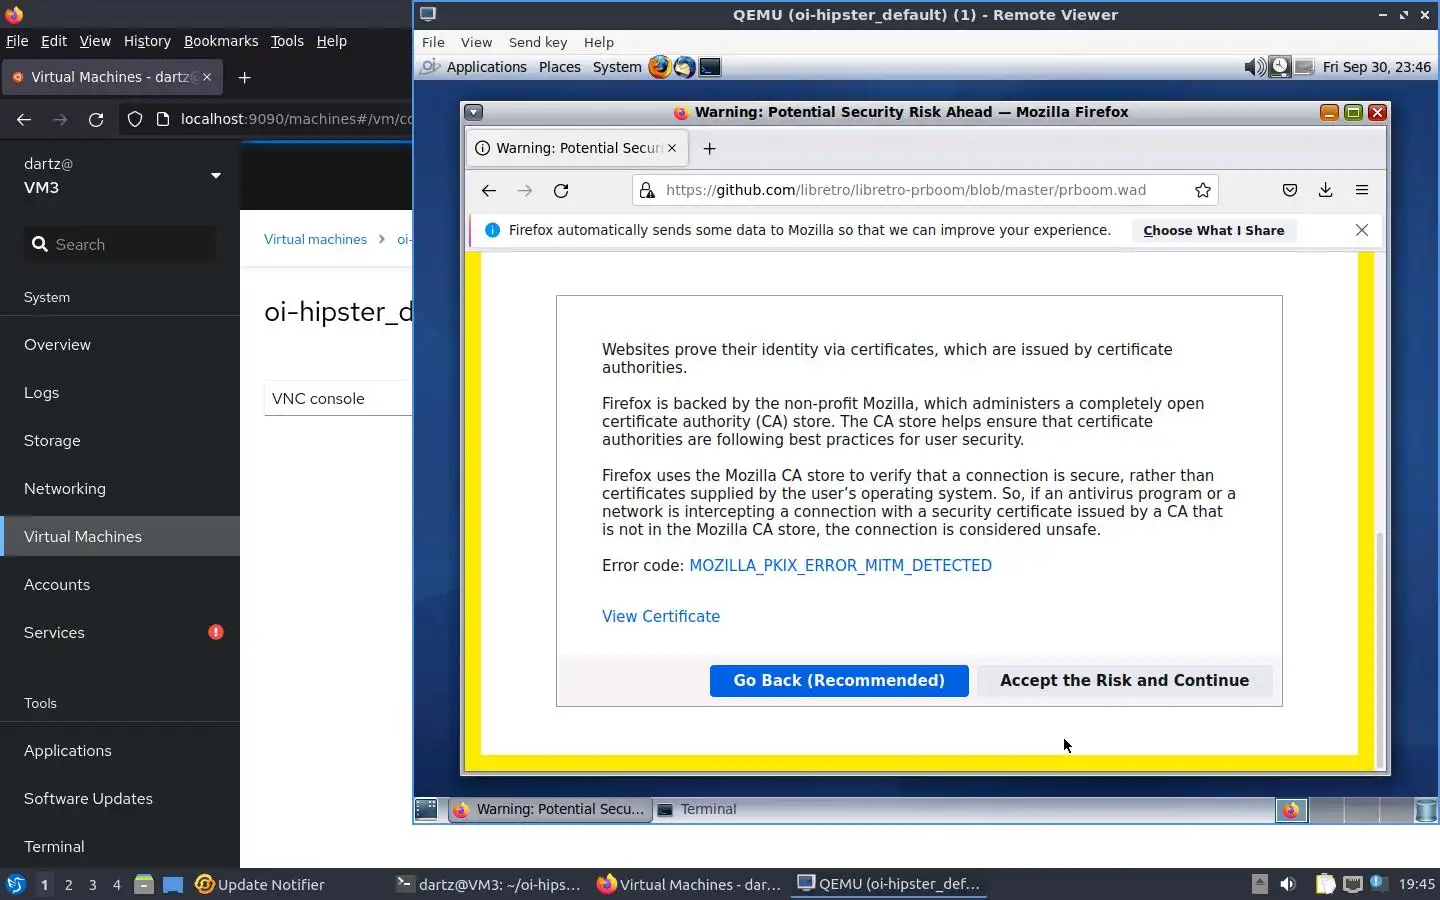This screenshot has height=900, width=1440.
Task: Click the show desktop button in guest bottom panel
Action: coord(426,809)
